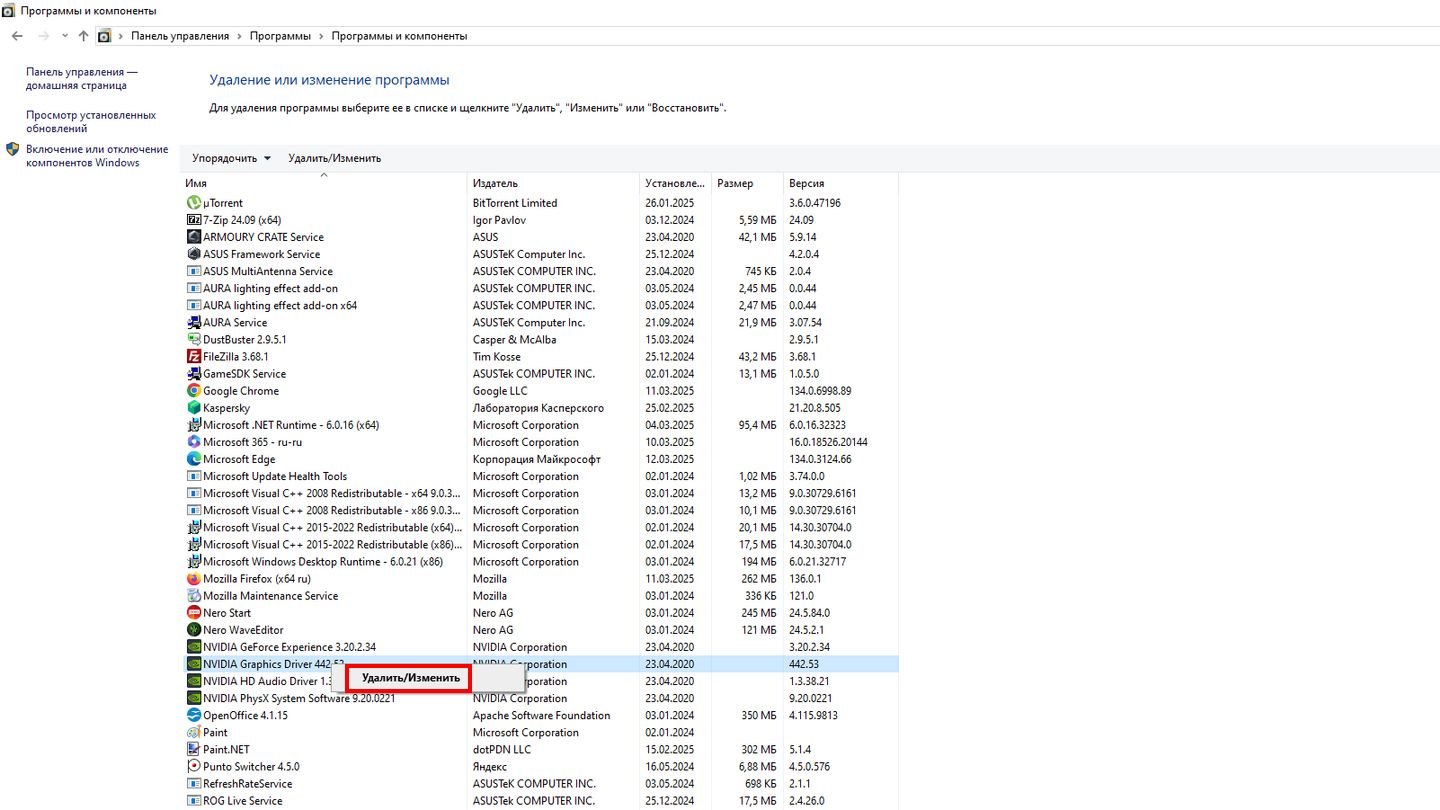
Task: Expand the chevron right after Программы breadcrumb
Action: click(321, 36)
